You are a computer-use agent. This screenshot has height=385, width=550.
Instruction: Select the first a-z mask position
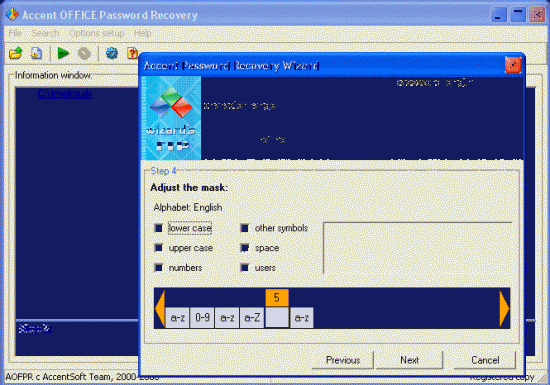coord(177,318)
